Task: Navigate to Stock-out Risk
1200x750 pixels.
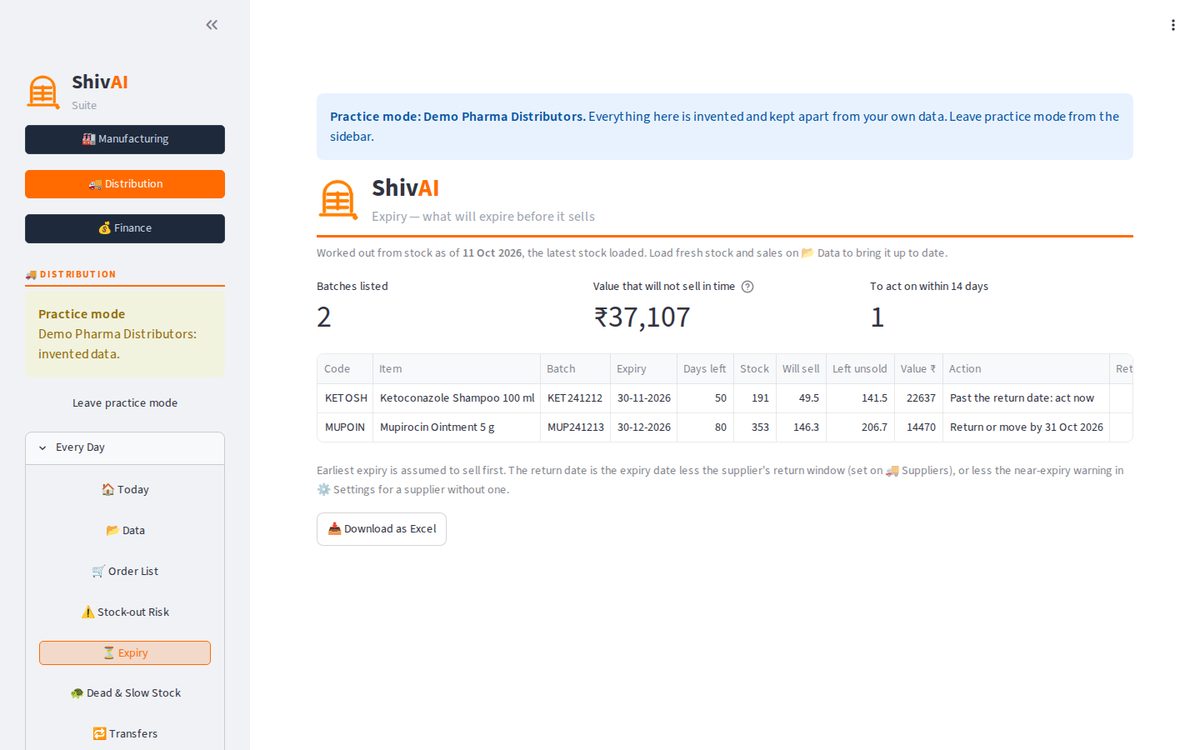Action: coord(125,612)
